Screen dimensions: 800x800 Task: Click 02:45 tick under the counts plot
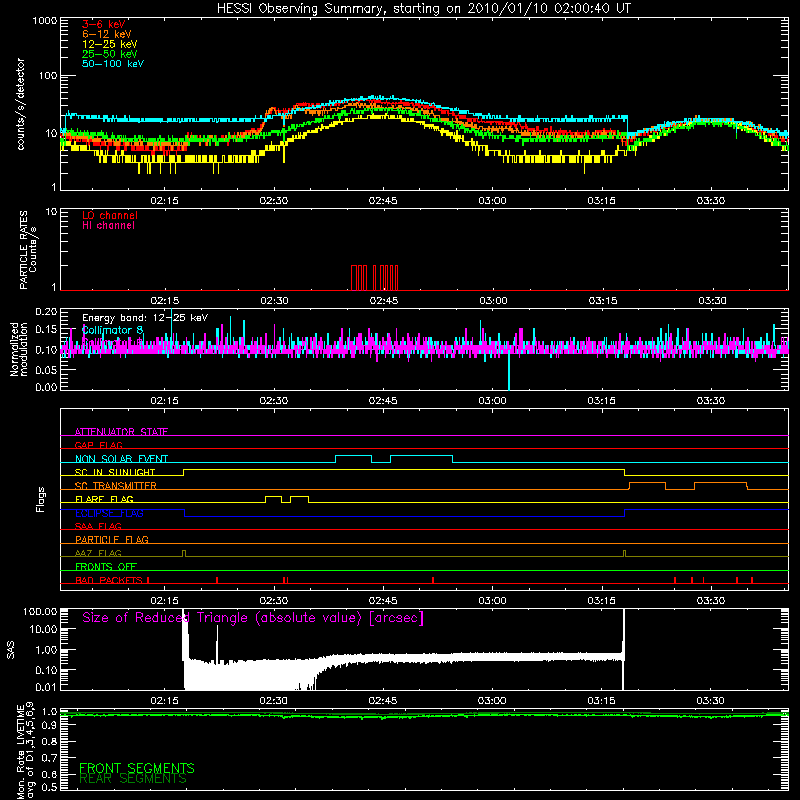click(x=383, y=201)
